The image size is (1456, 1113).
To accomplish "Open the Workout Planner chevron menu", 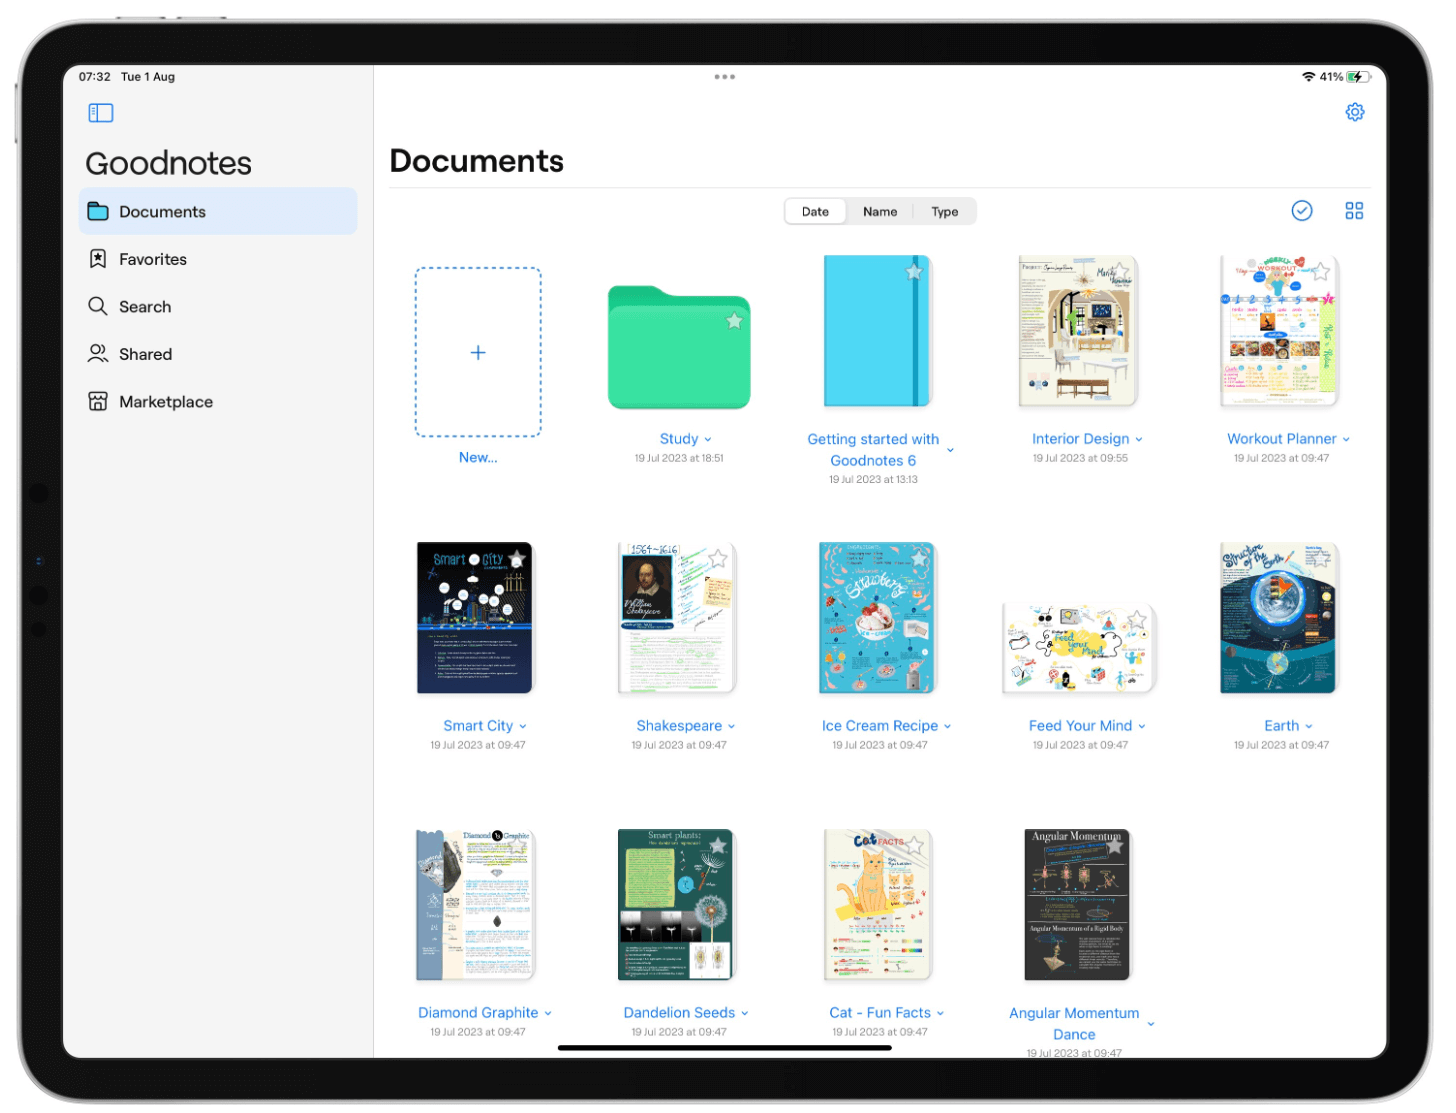I will pos(1345,439).
